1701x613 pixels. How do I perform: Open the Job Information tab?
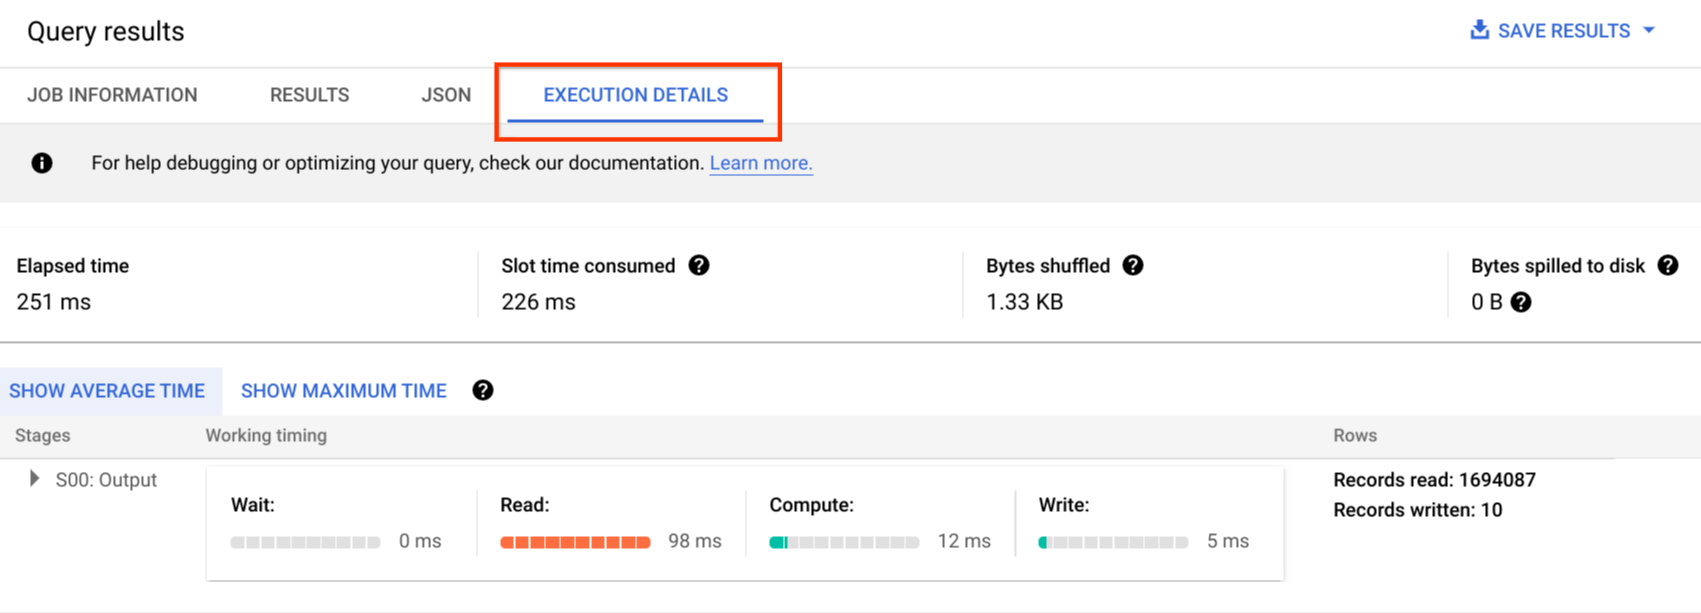pyautogui.click(x=112, y=95)
